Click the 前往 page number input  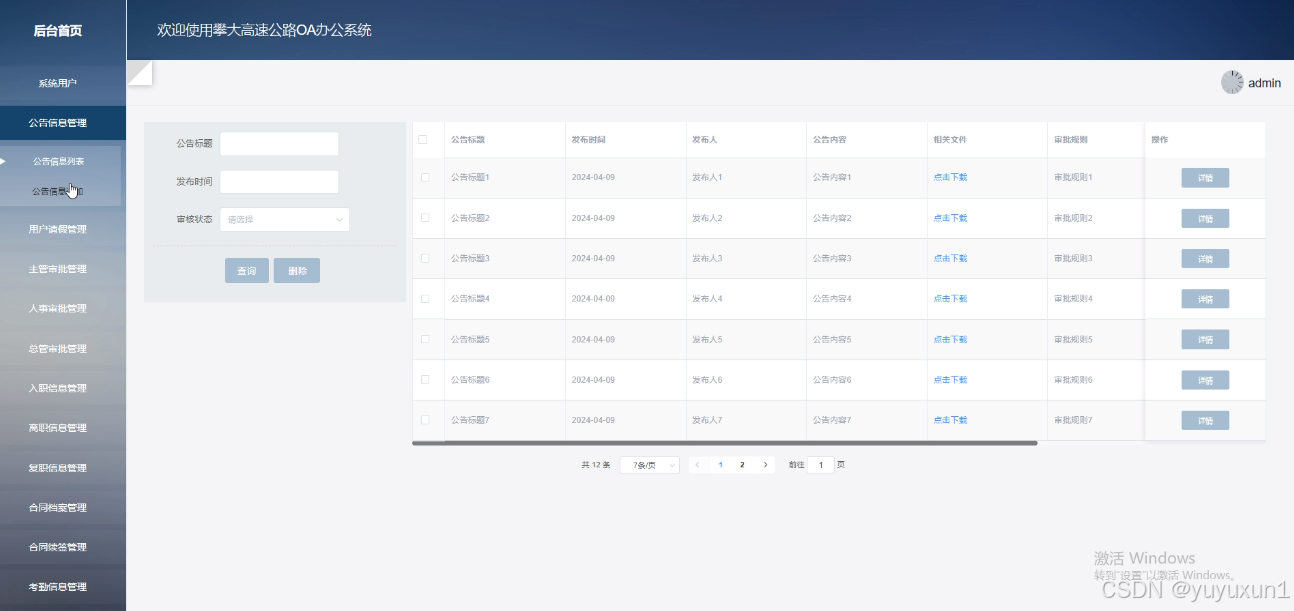[821, 465]
